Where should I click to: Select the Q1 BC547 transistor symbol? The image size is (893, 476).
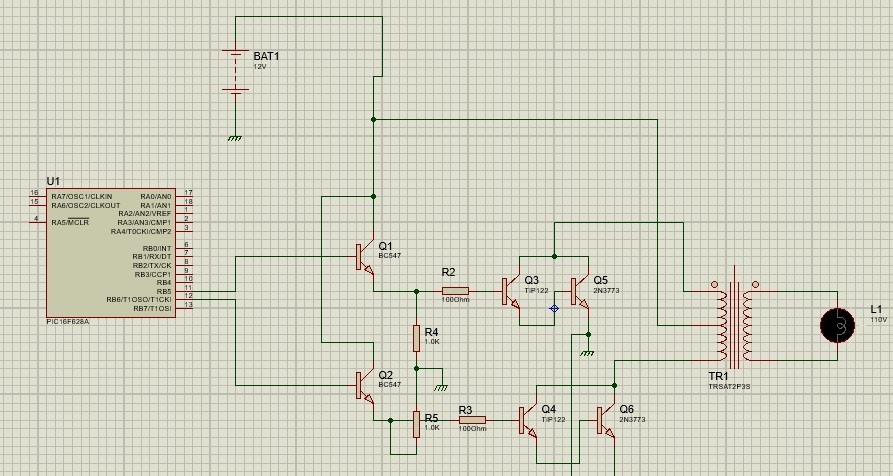365,257
